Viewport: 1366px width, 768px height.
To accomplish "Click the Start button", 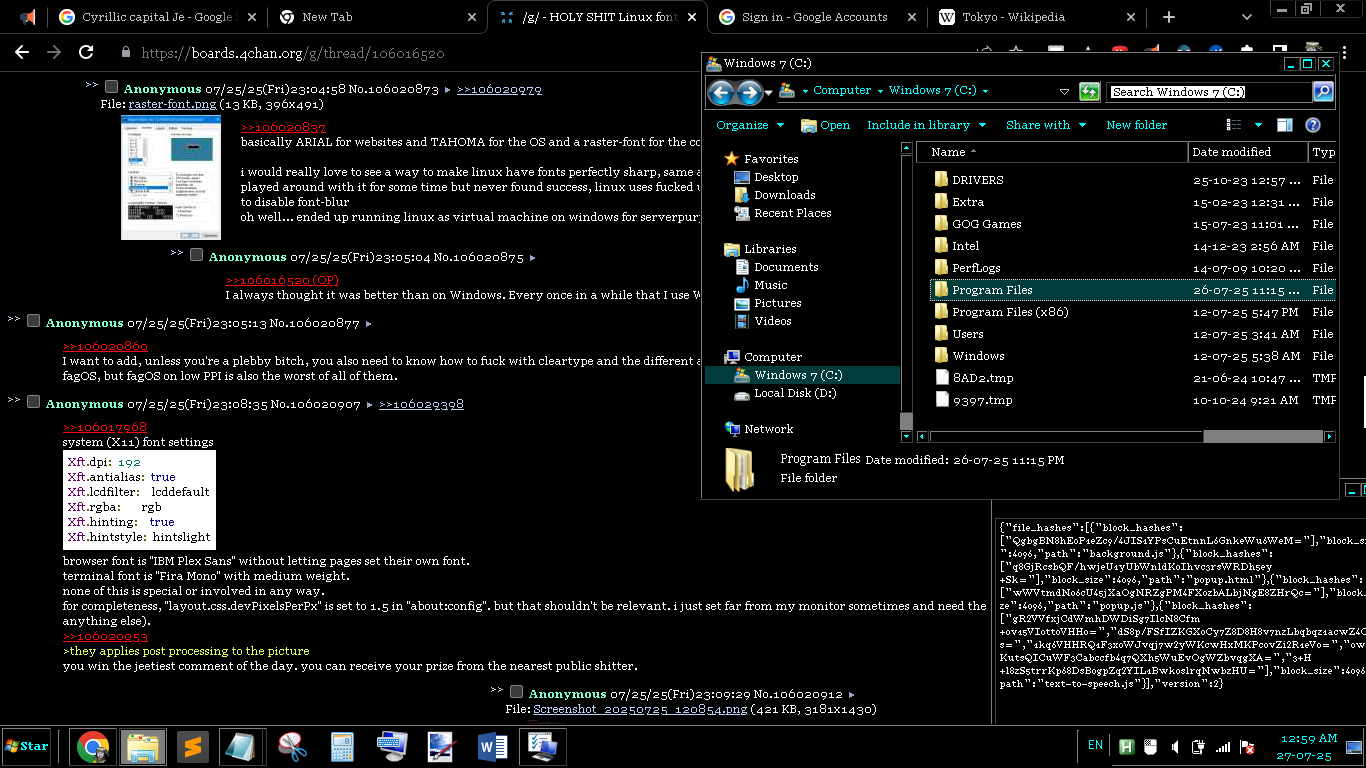I will pos(27,746).
